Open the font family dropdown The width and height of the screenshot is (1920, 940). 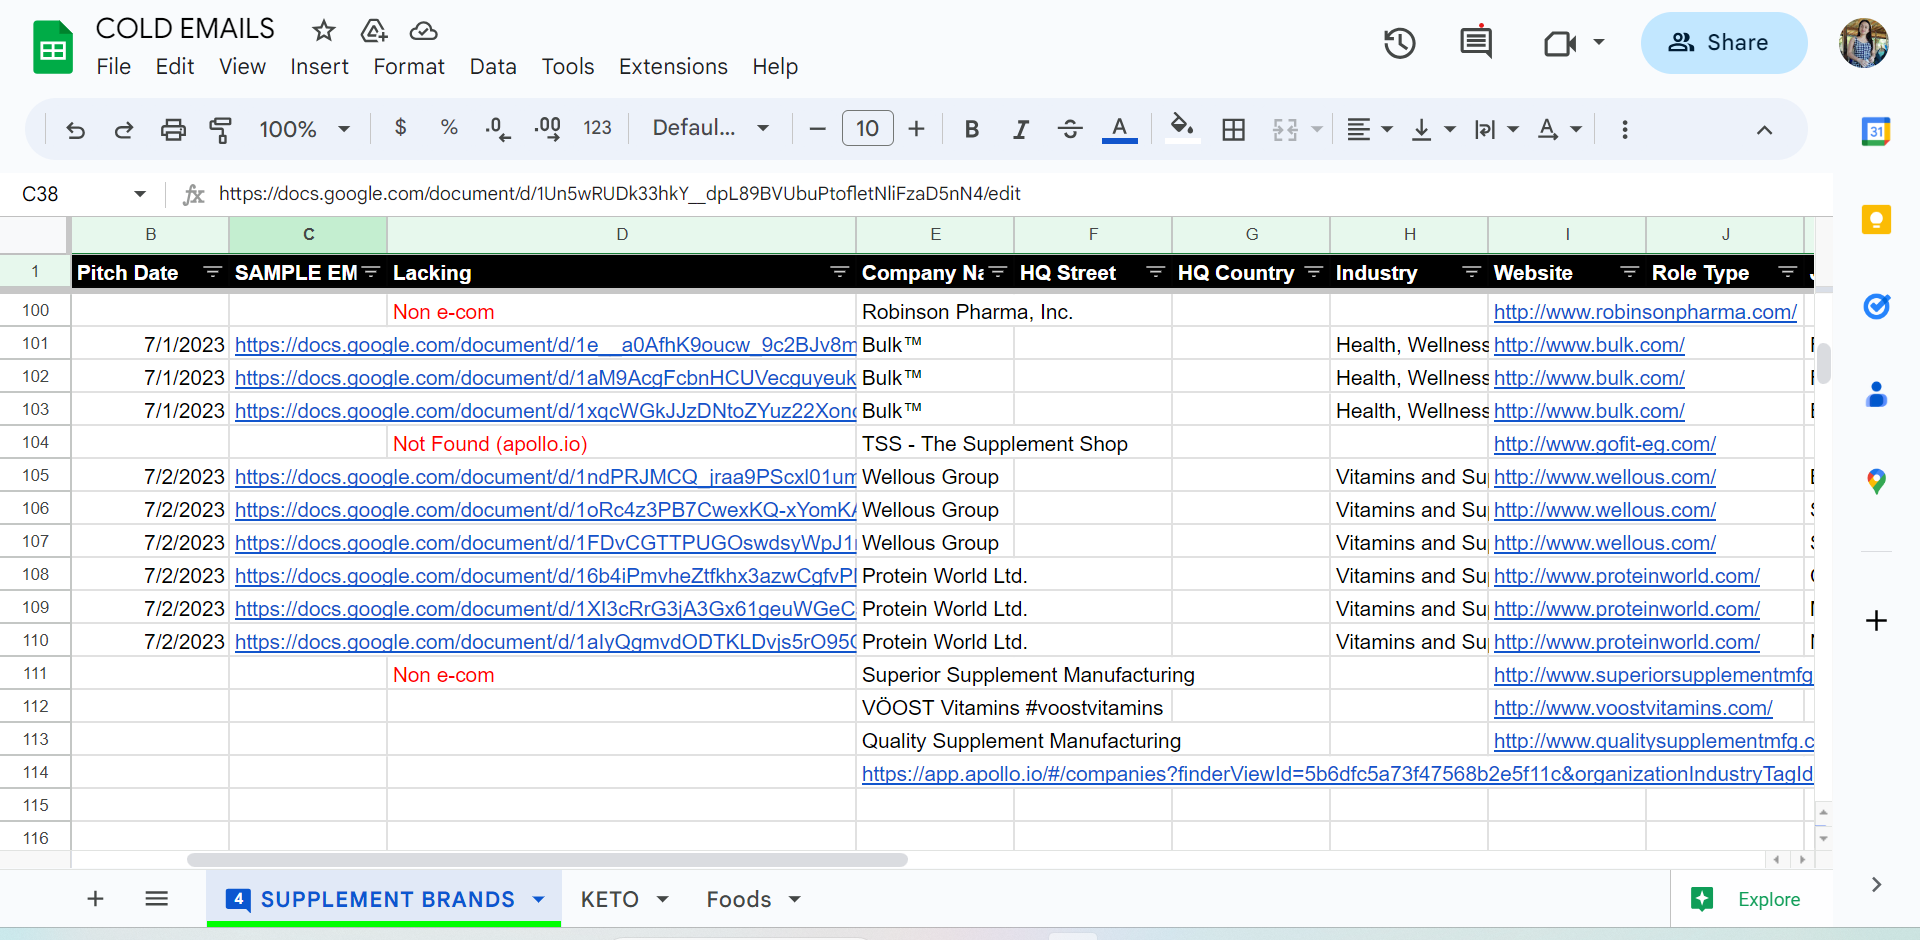[x=710, y=129]
